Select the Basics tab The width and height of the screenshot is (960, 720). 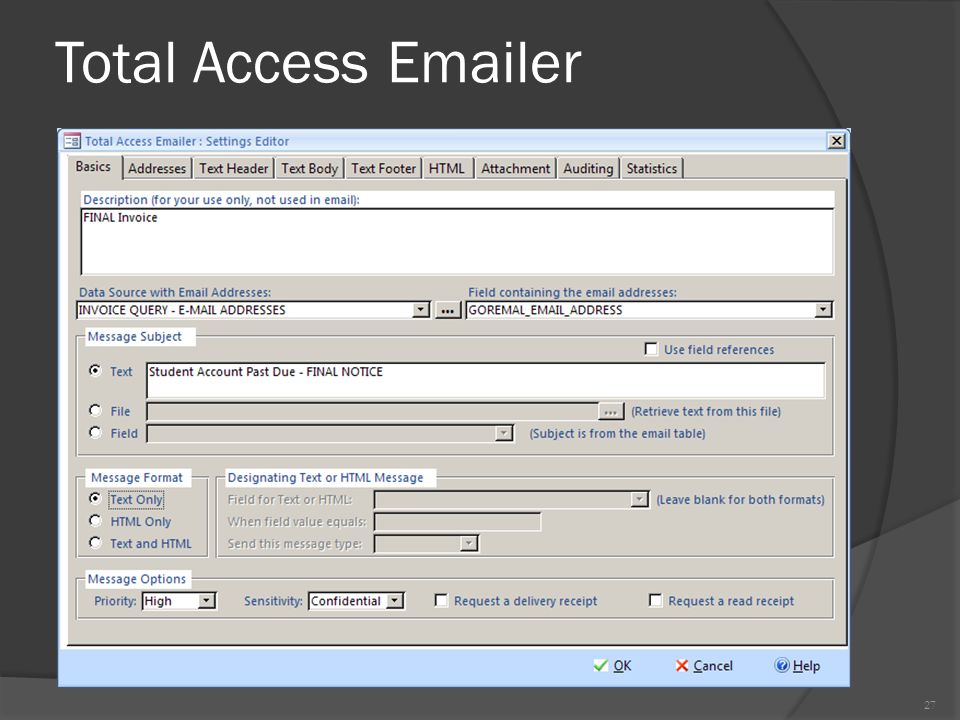(x=94, y=167)
